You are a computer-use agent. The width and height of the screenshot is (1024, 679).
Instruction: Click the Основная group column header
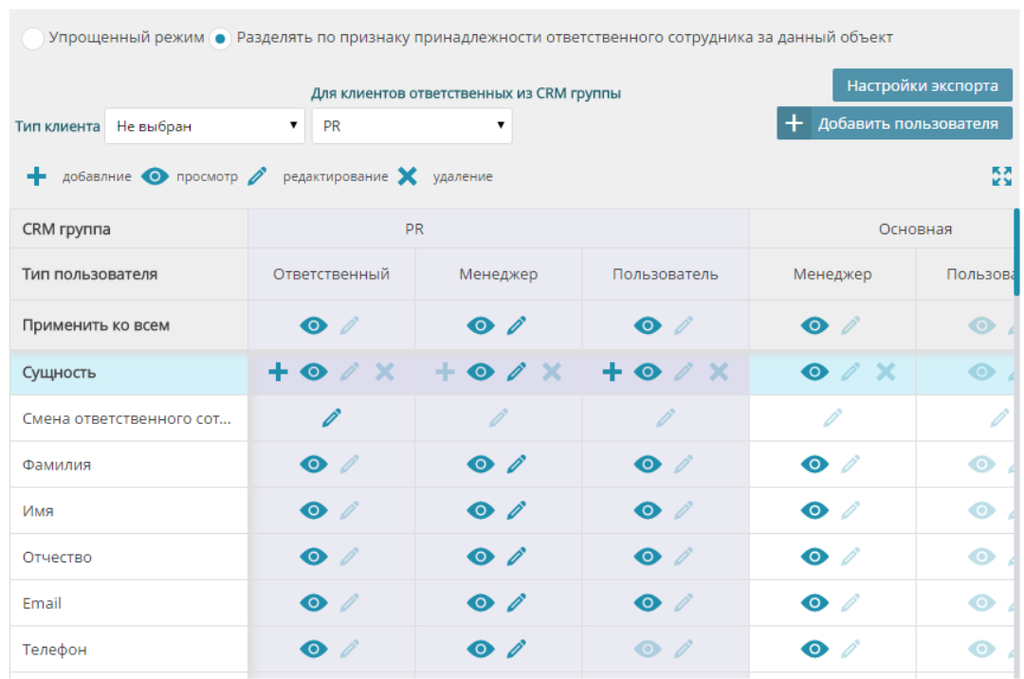point(914,229)
